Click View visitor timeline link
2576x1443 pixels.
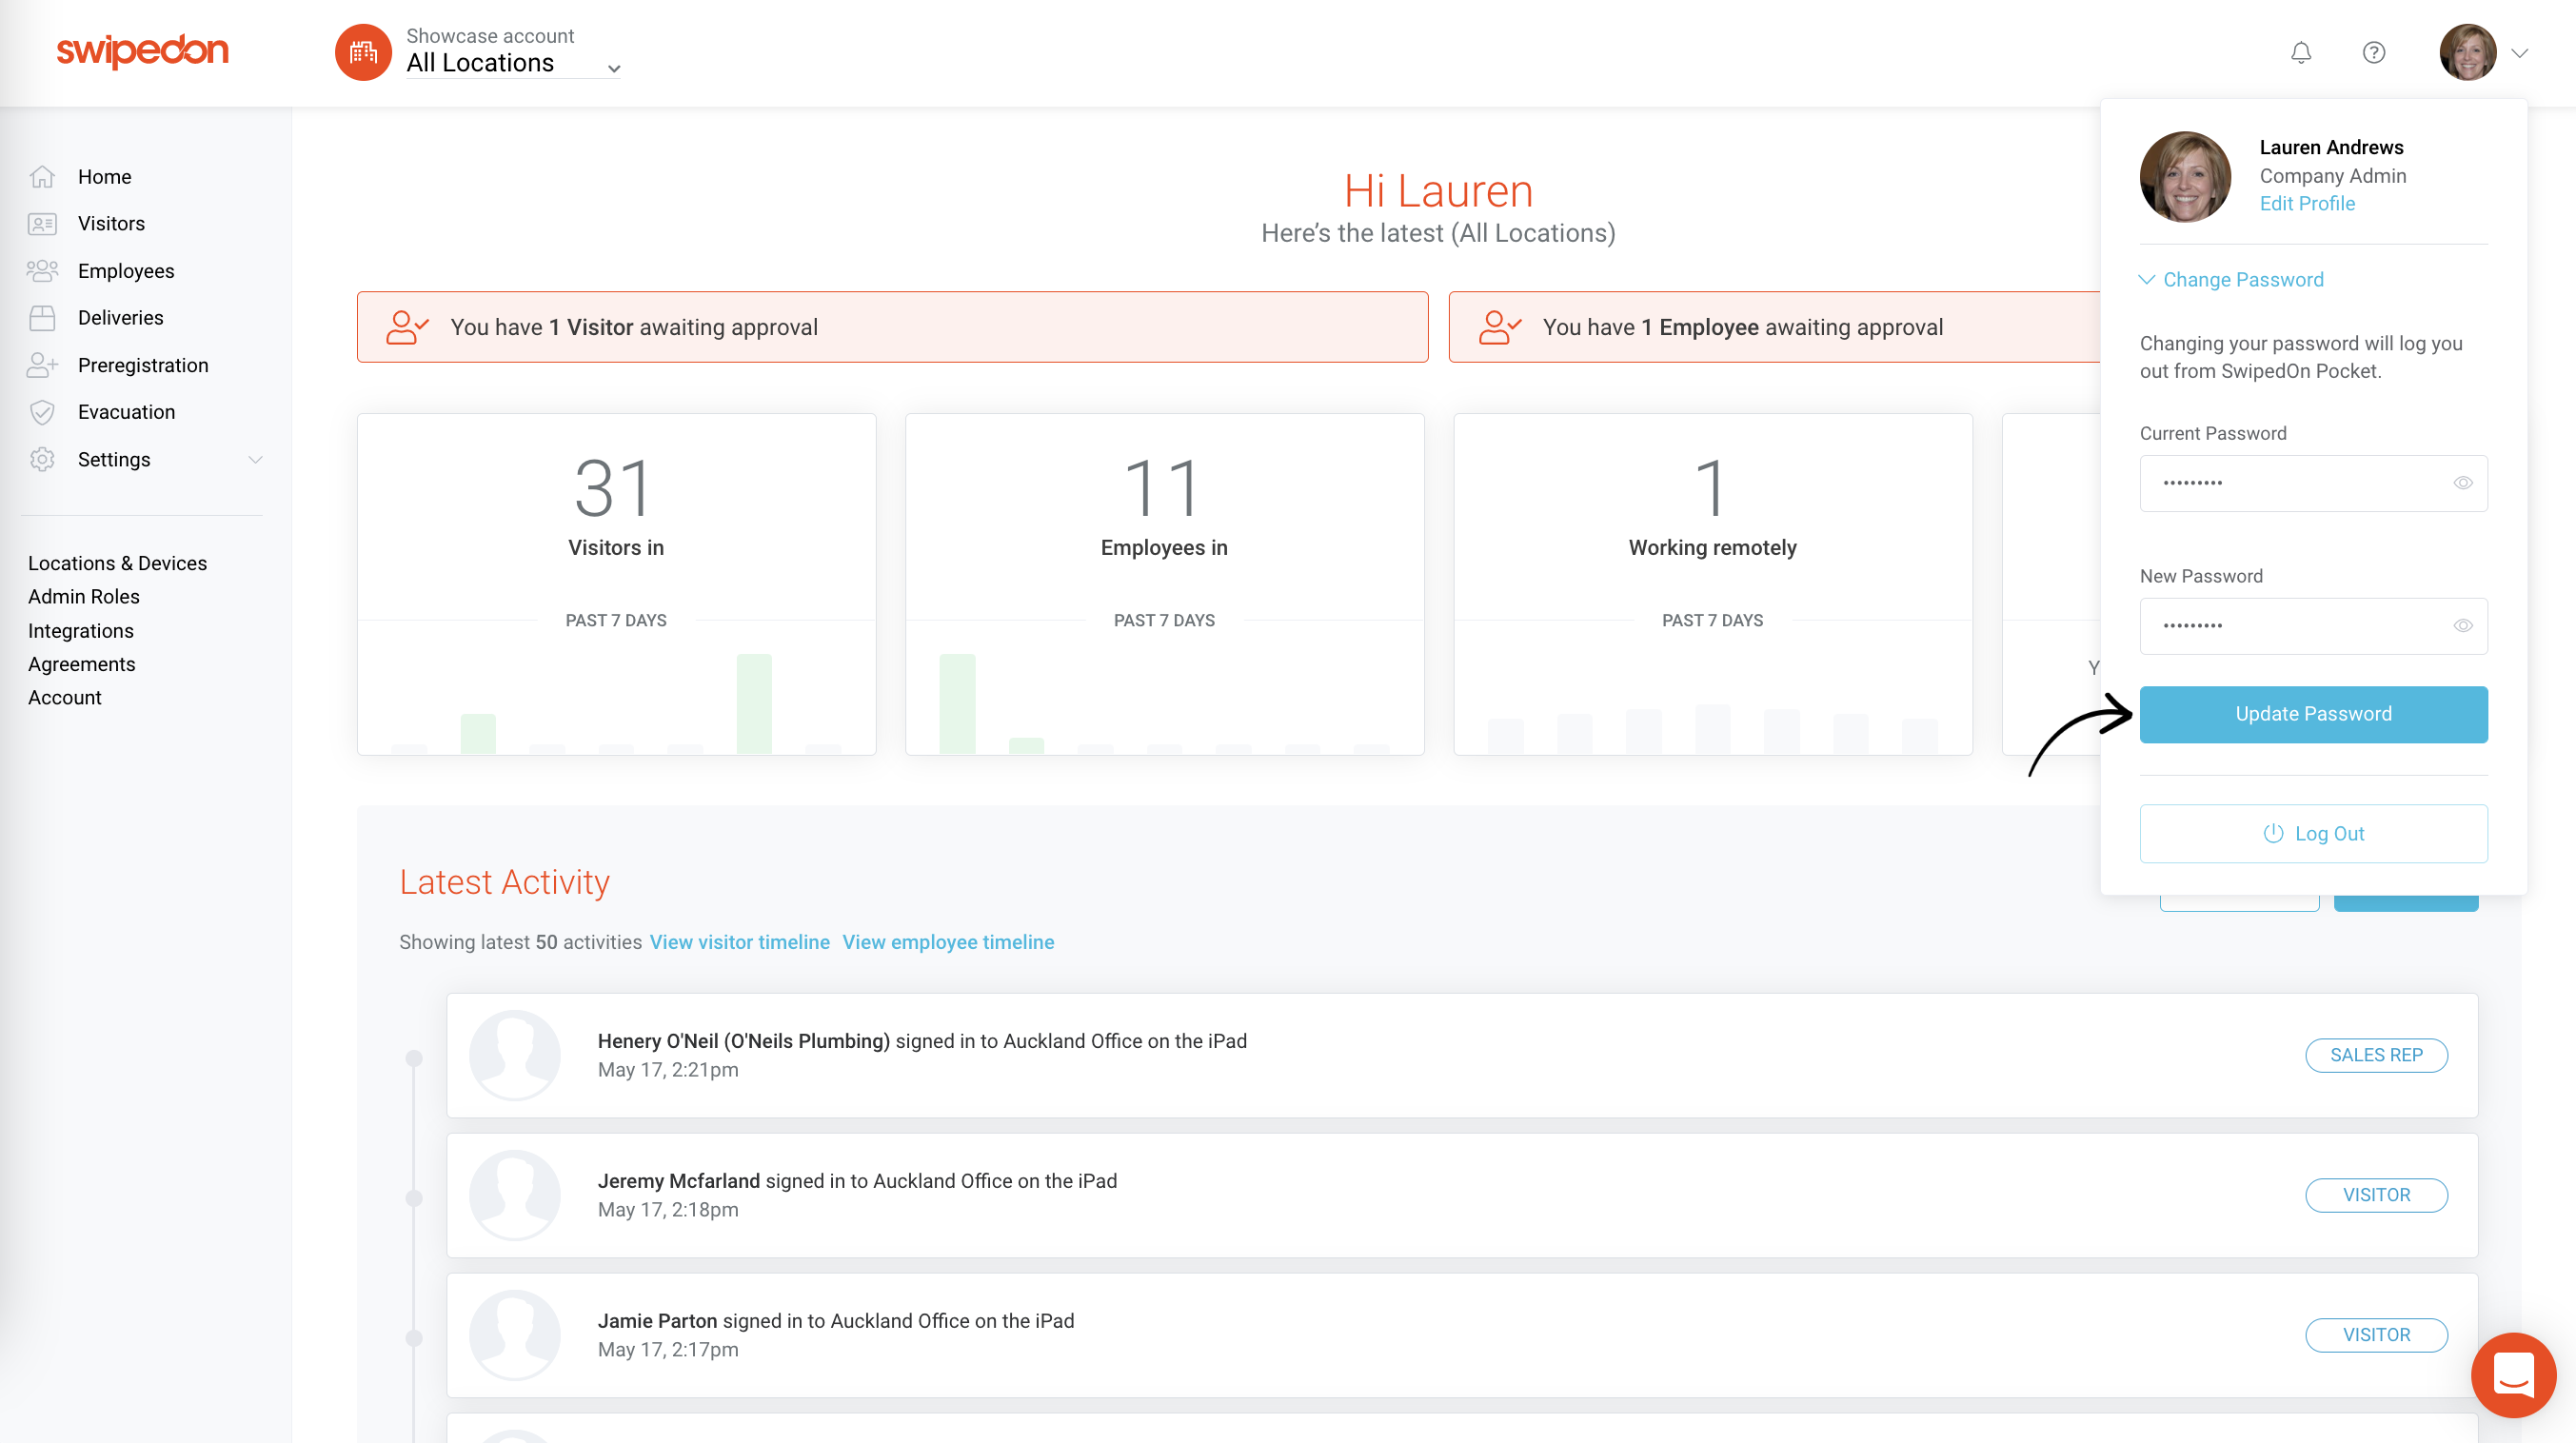(739, 942)
